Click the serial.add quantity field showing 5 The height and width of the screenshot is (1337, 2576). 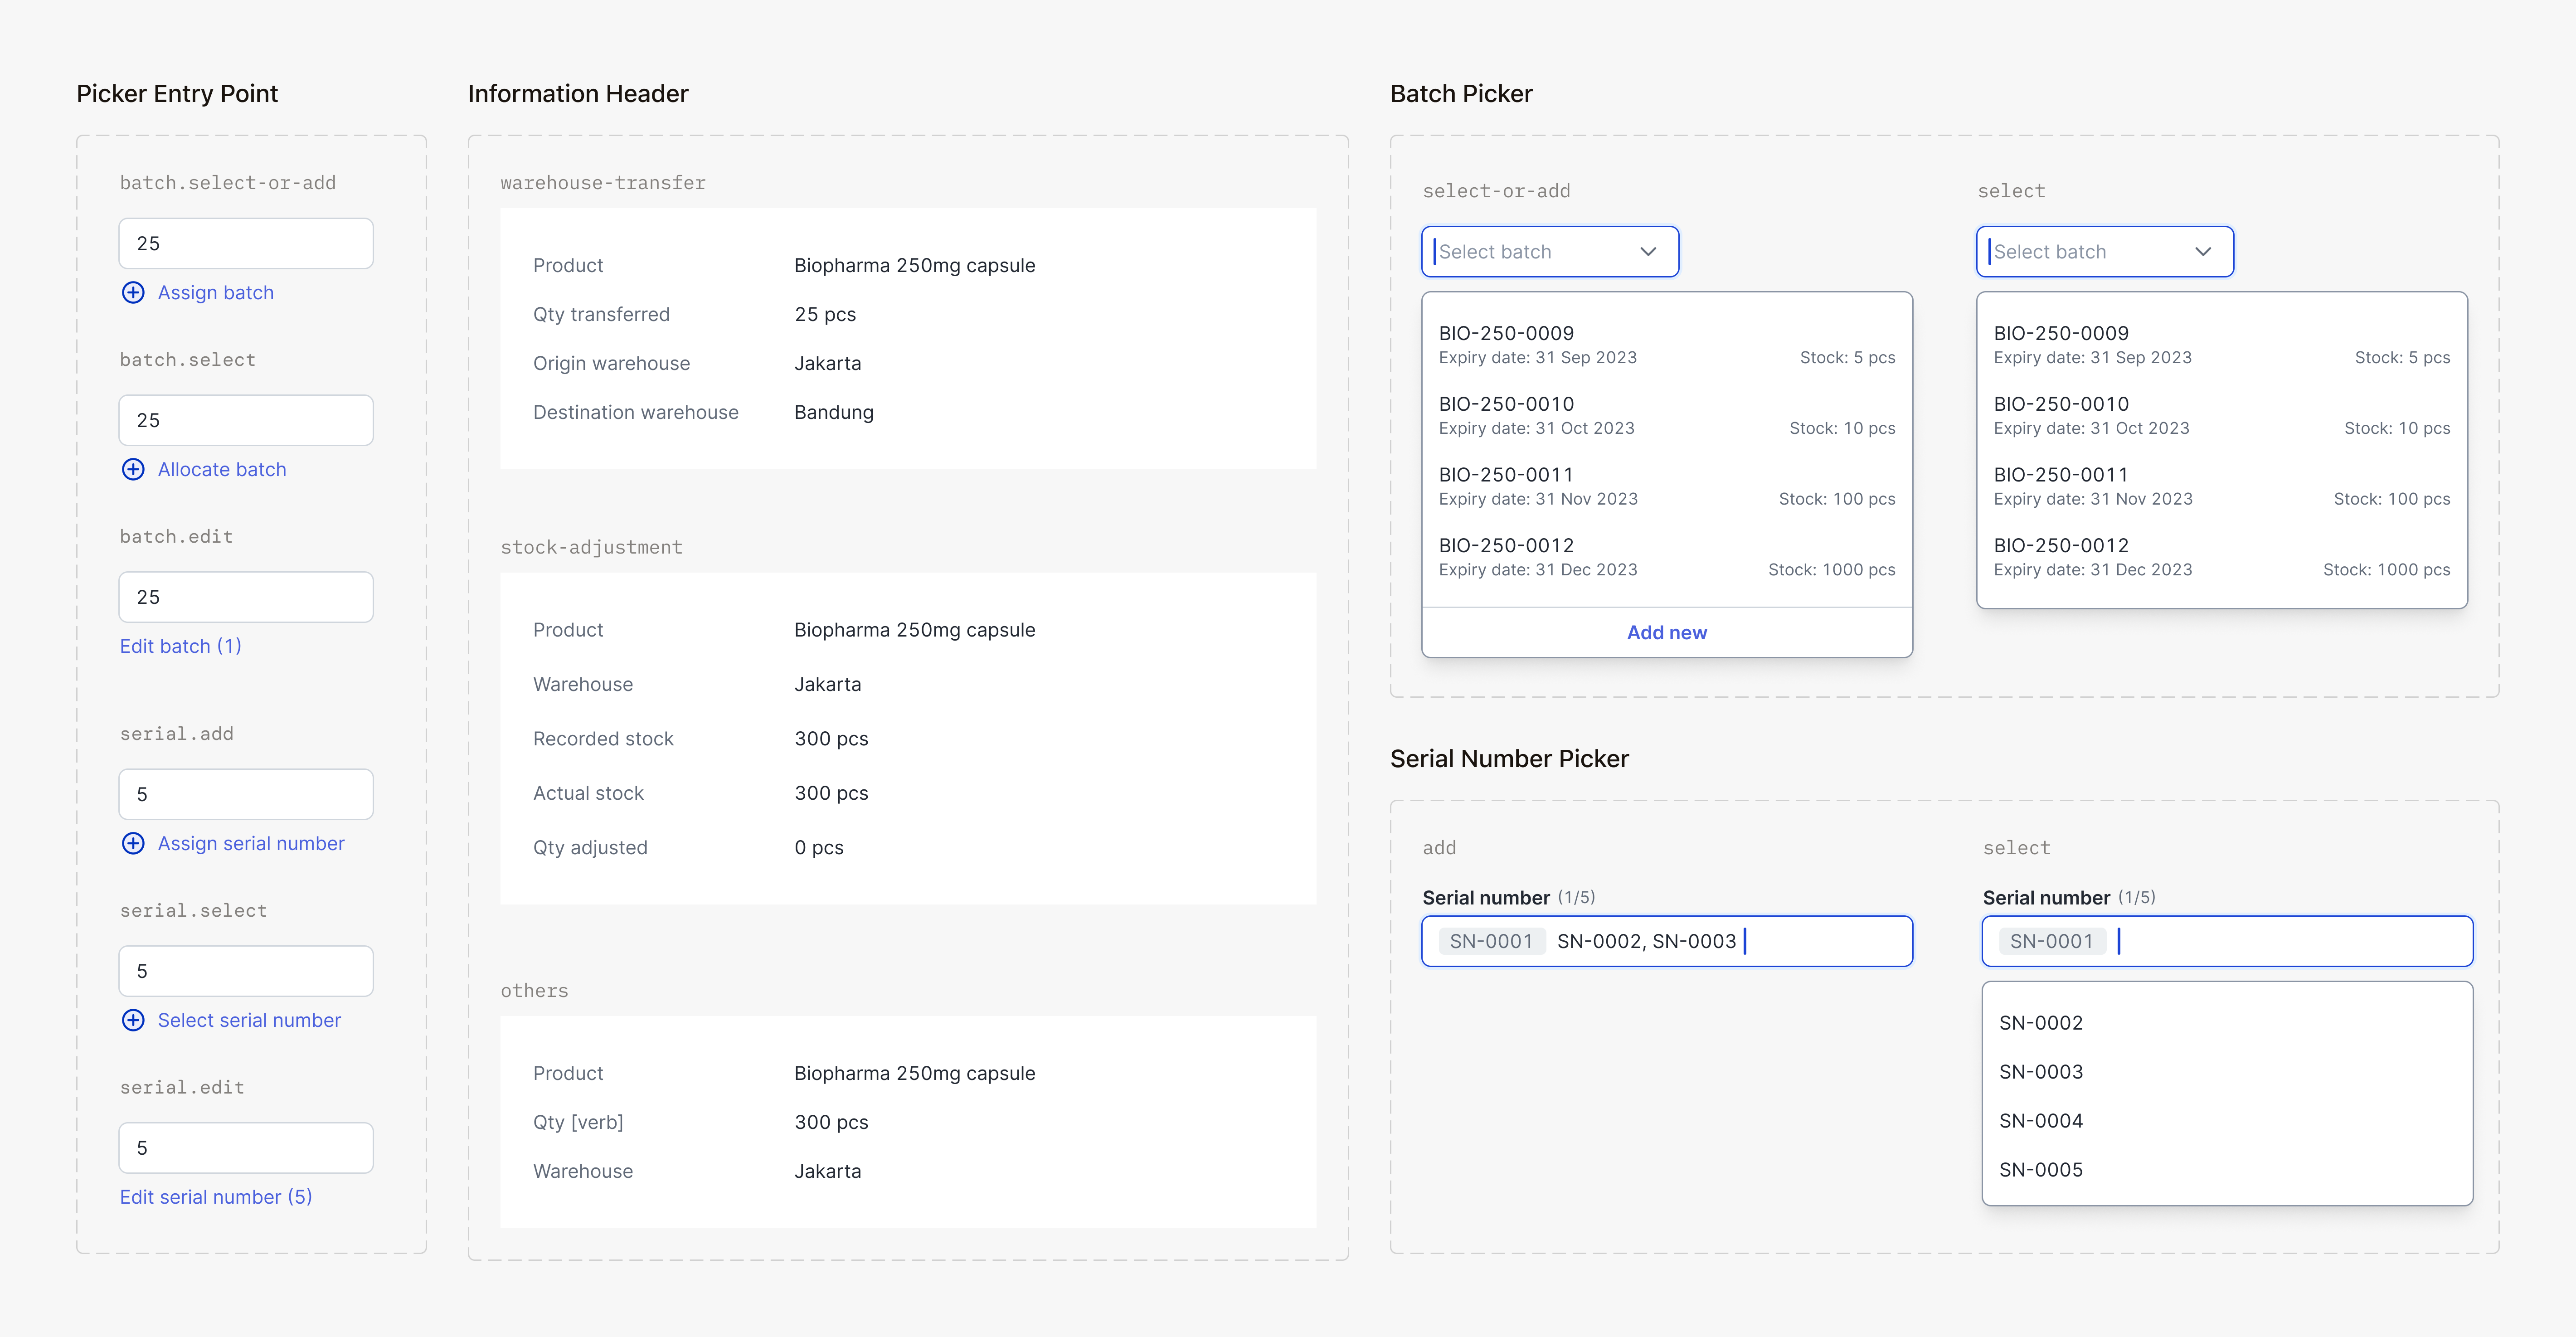(246, 794)
